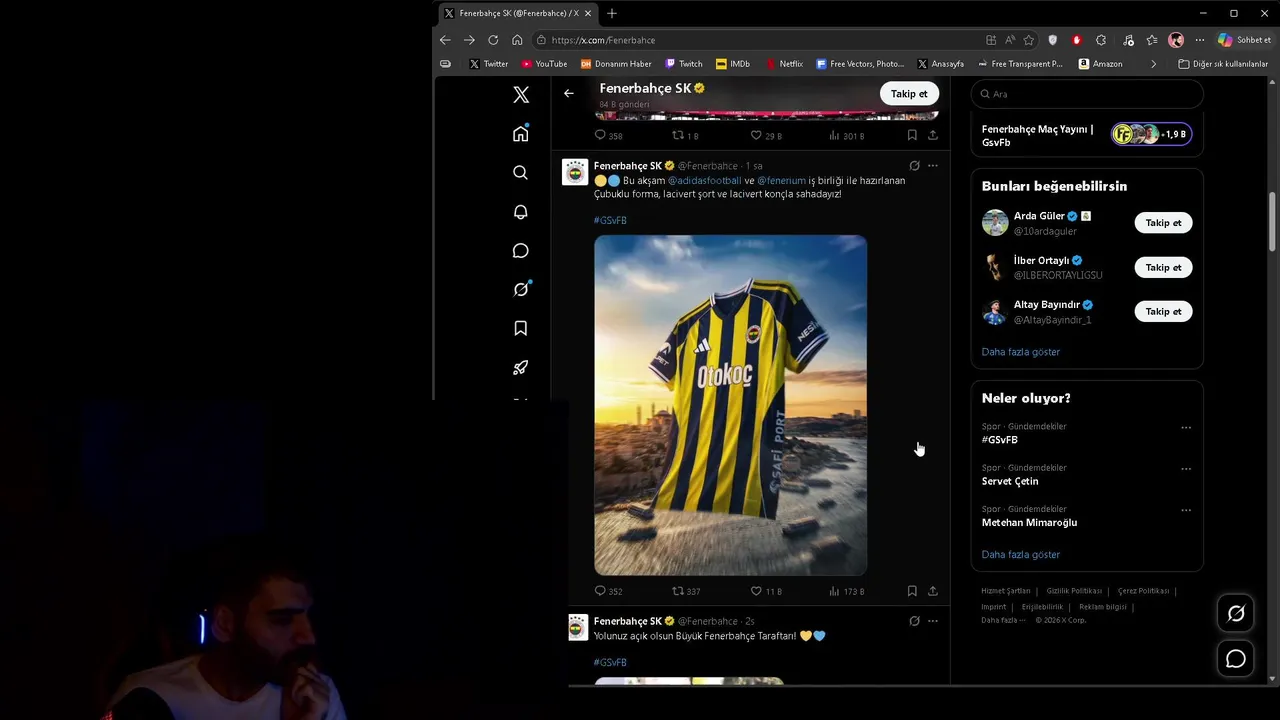Show more trends under Metehan Mimaroğlu
The image size is (1280, 720).
point(1021,554)
